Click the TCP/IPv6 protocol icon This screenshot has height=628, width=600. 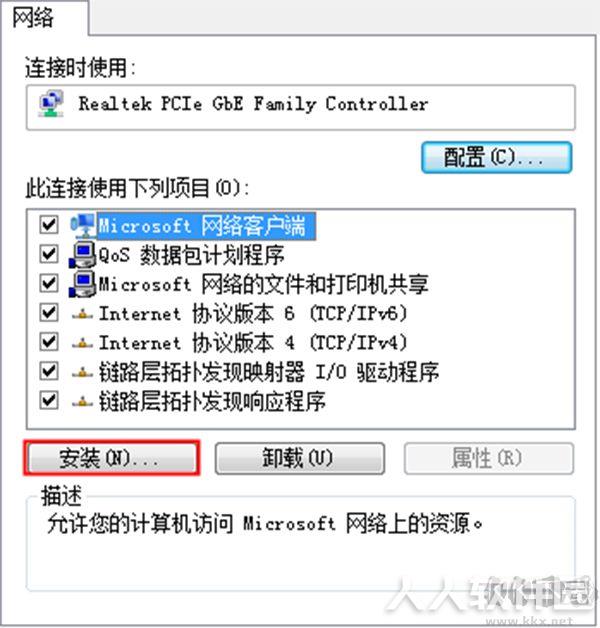pos(83,314)
